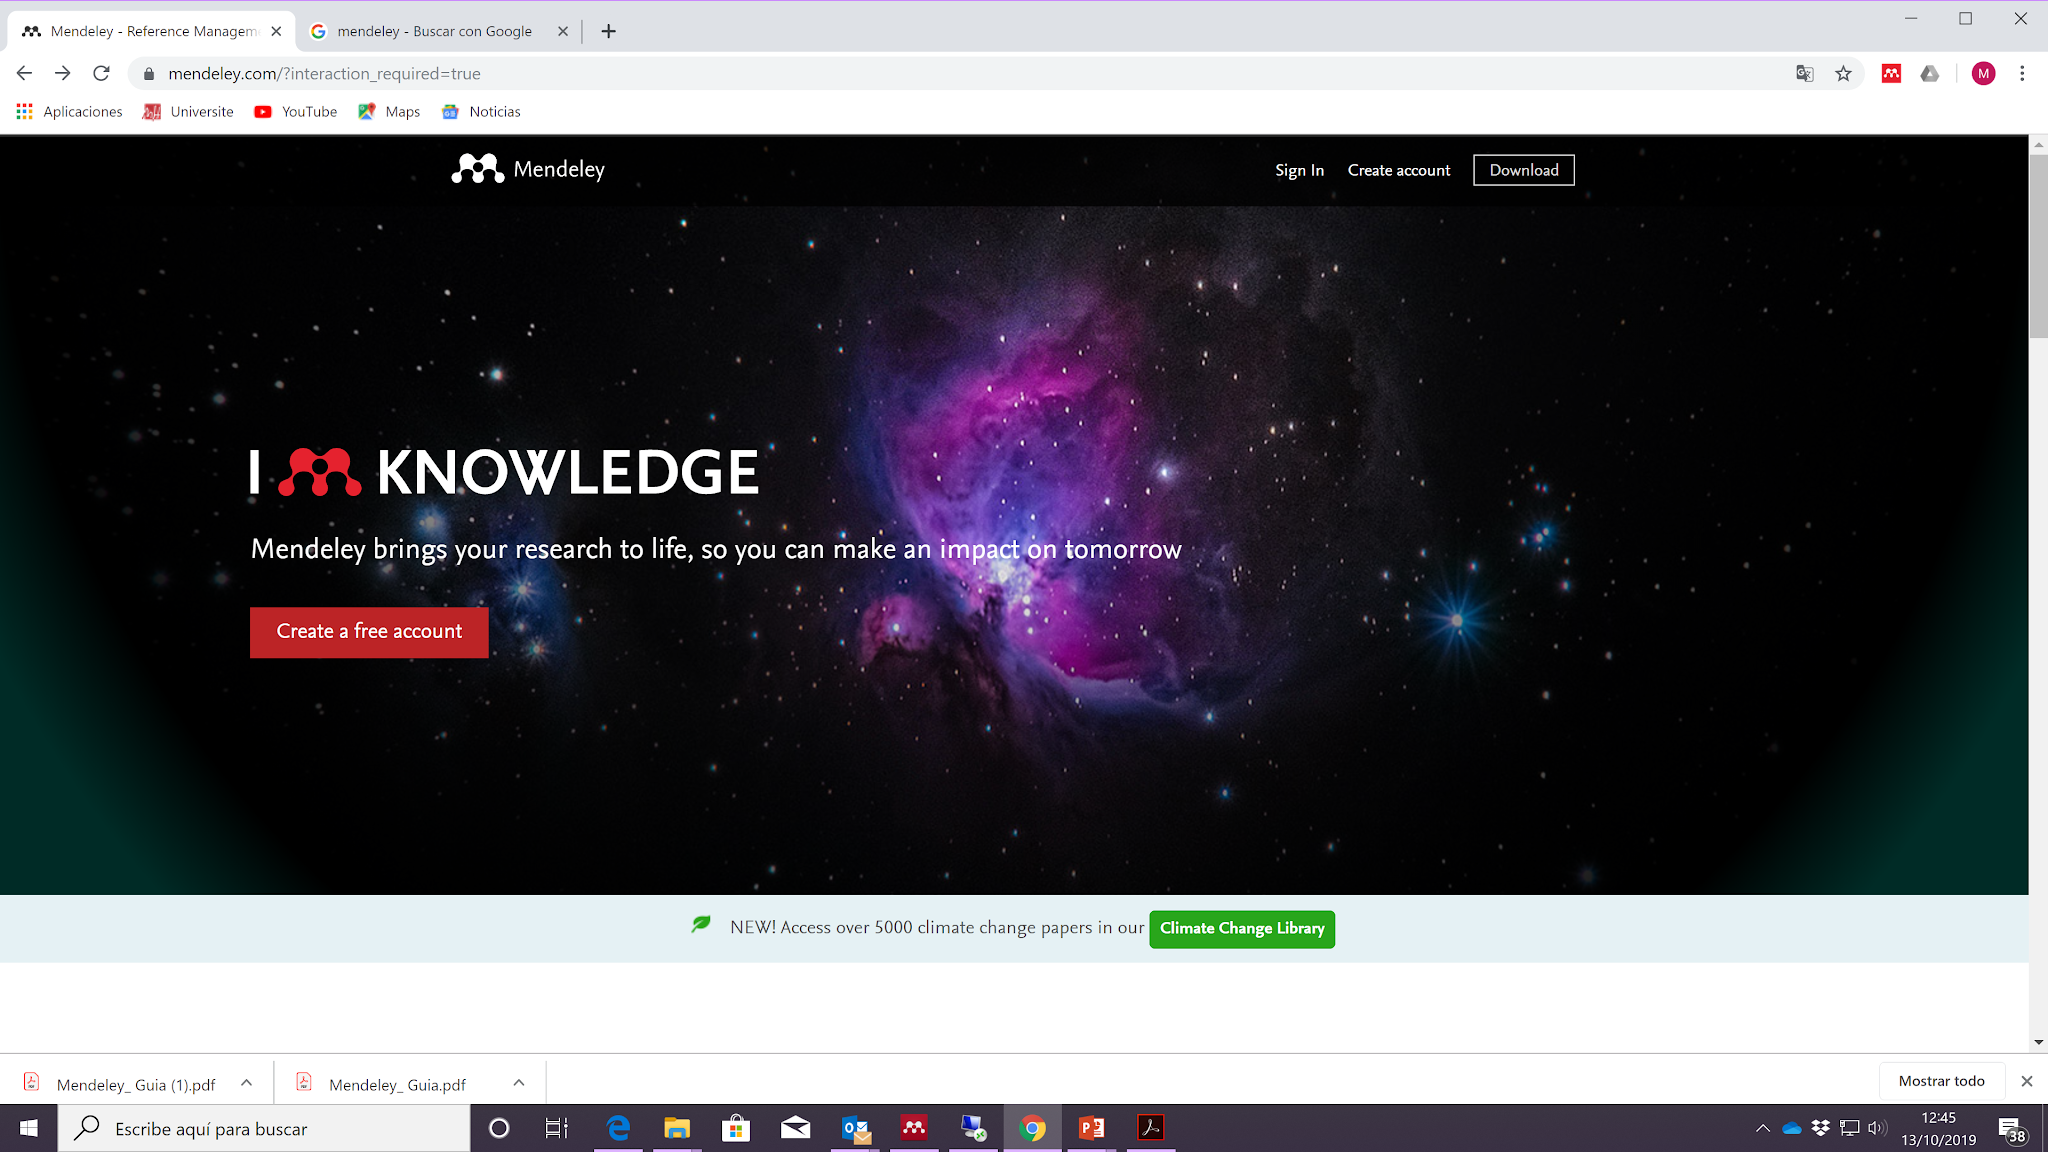Switch to the mendeley Google search tab
Viewport: 2048px width, 1152px height.
(x=434, y=31)
